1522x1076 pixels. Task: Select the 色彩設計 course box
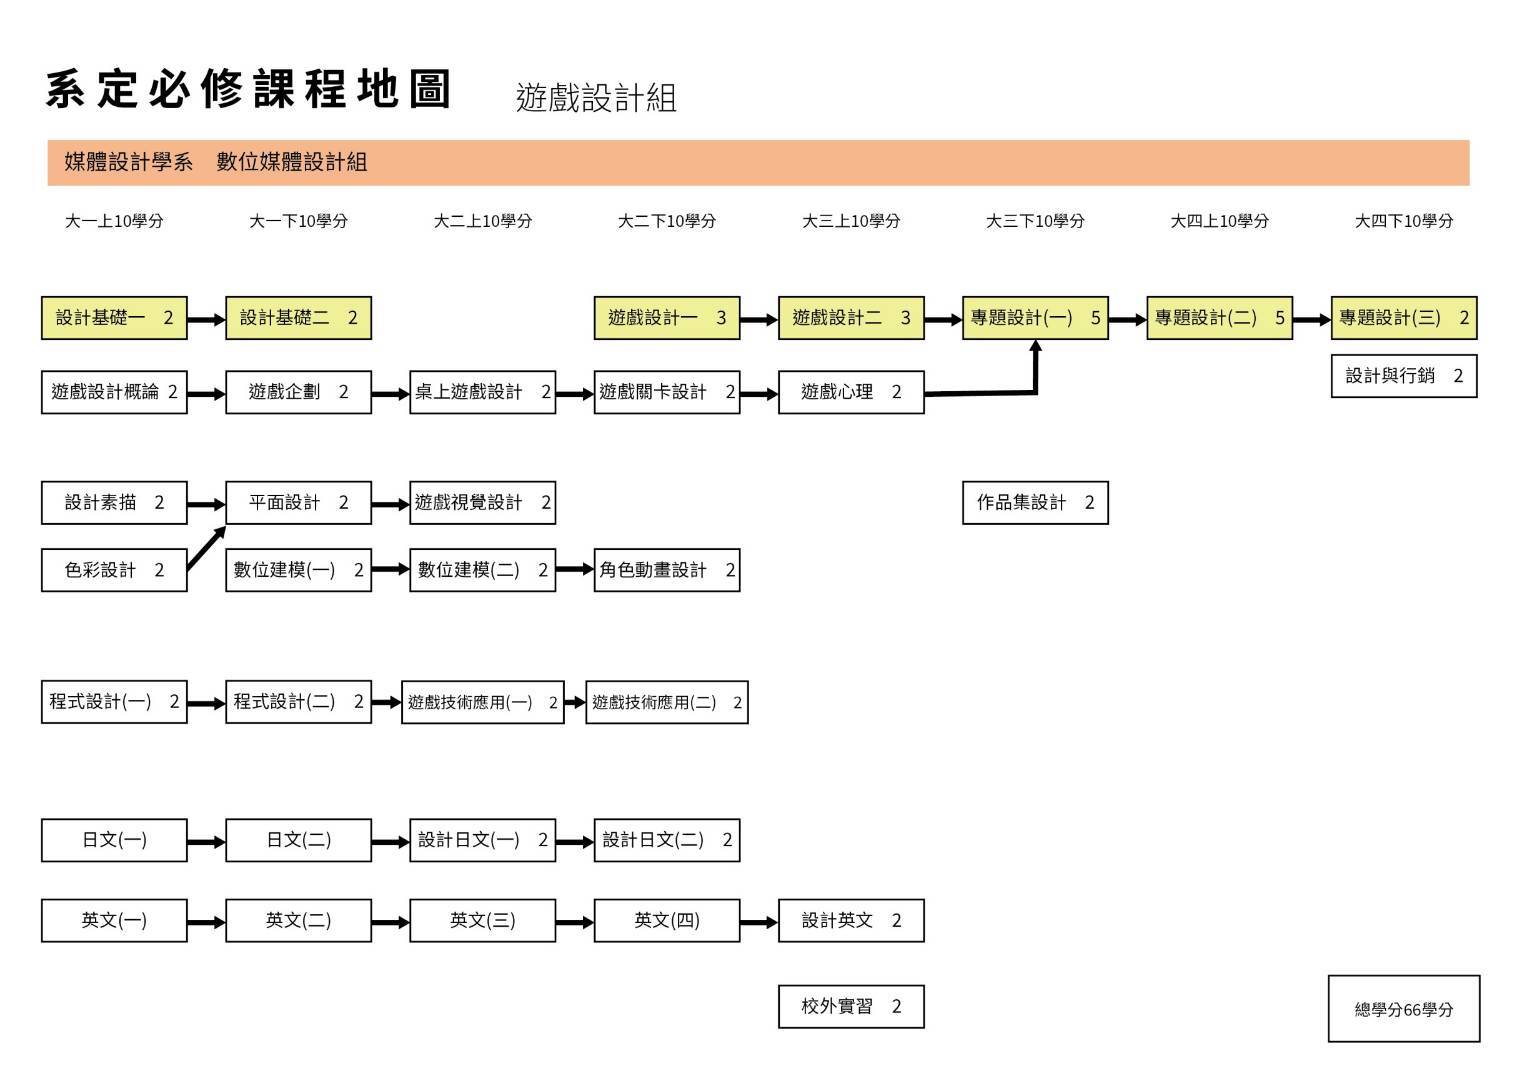click(114, 570)
